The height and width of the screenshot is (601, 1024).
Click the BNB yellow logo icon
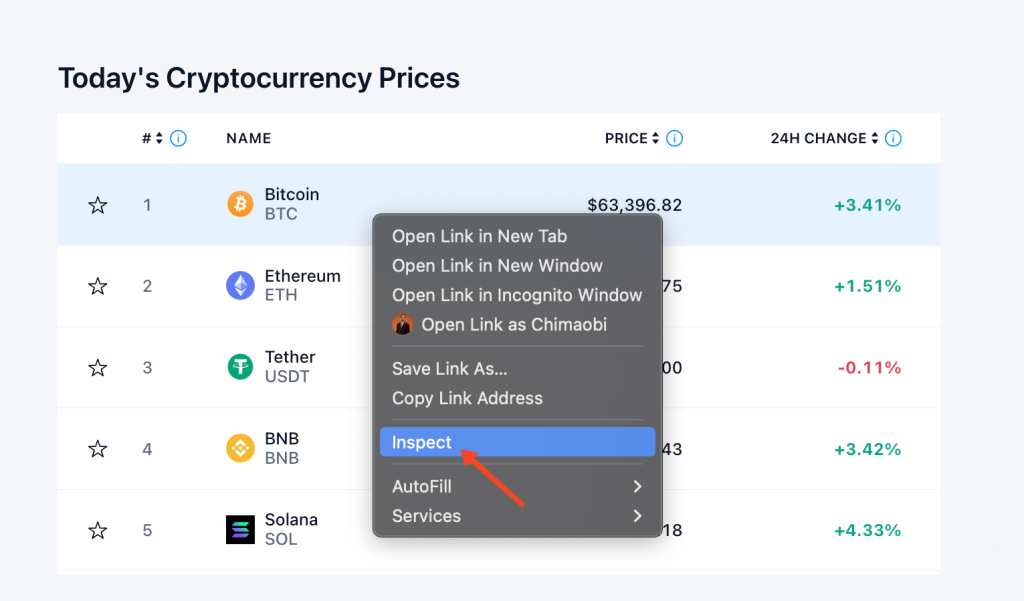click(240, 448)
